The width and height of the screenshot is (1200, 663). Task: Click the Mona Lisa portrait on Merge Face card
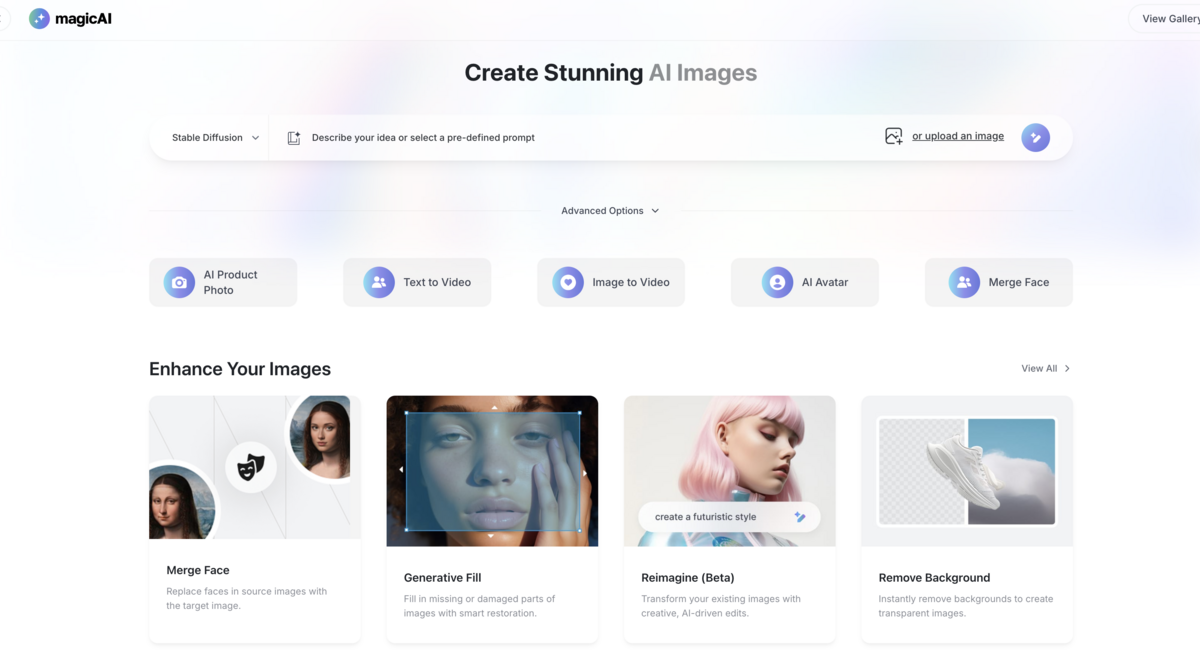[x=182, y=501]
